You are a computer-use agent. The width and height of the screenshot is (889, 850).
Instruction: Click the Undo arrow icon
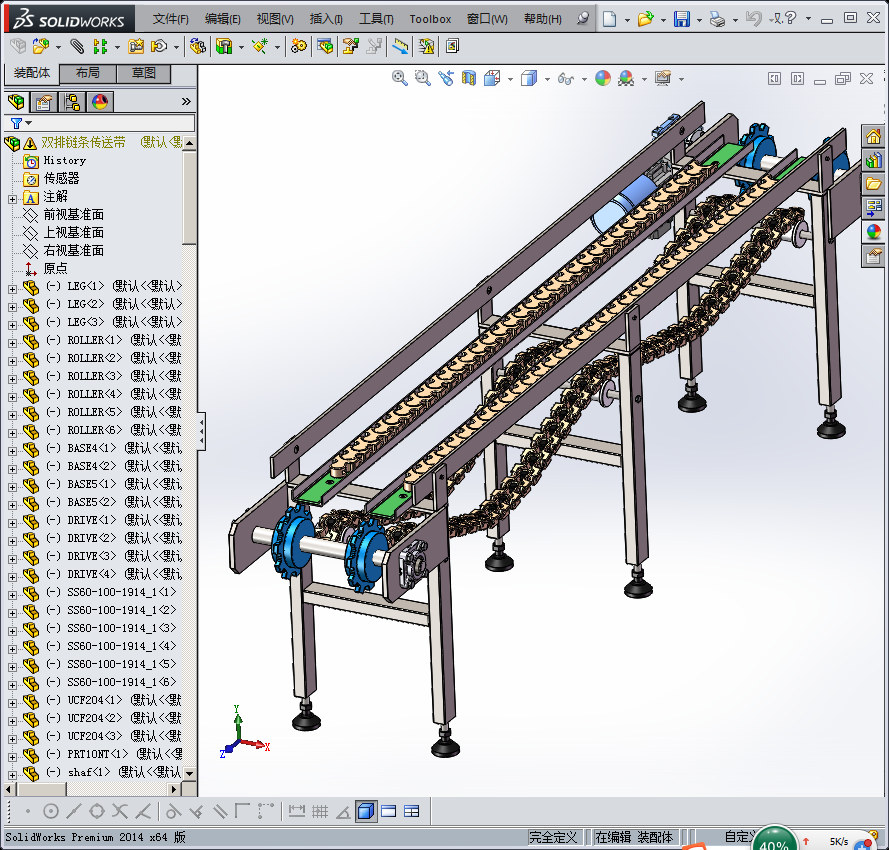(753, 19)
